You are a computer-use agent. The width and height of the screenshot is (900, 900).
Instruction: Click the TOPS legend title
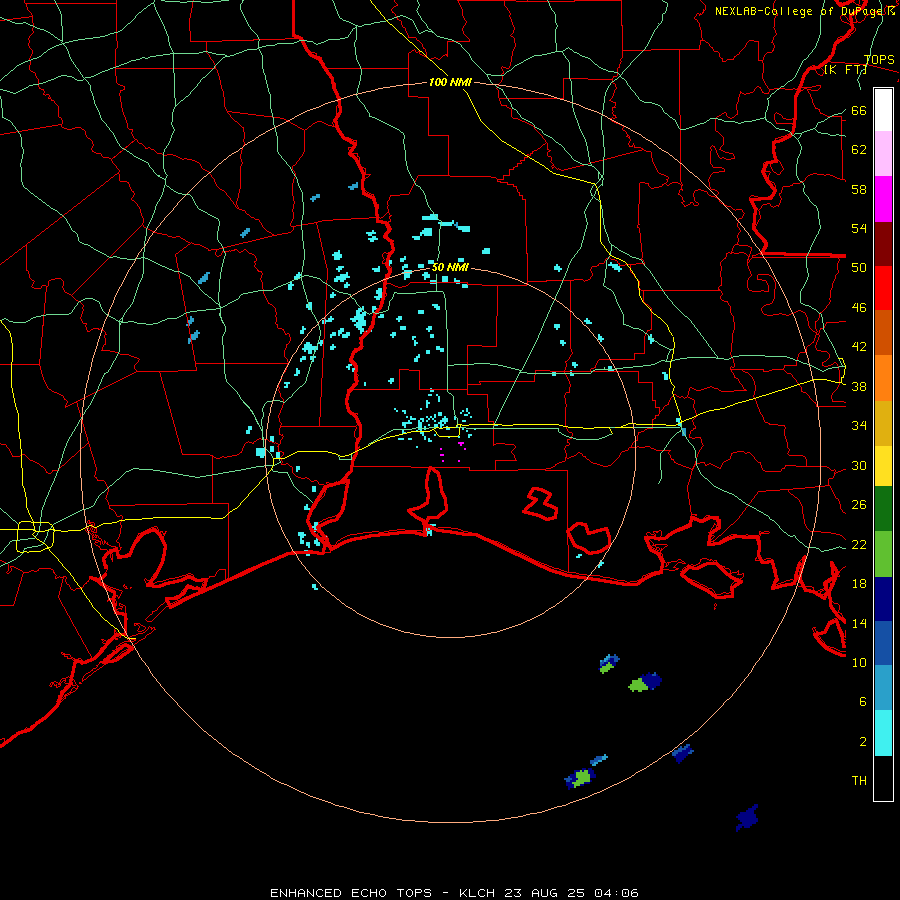[x=878, y=60]
